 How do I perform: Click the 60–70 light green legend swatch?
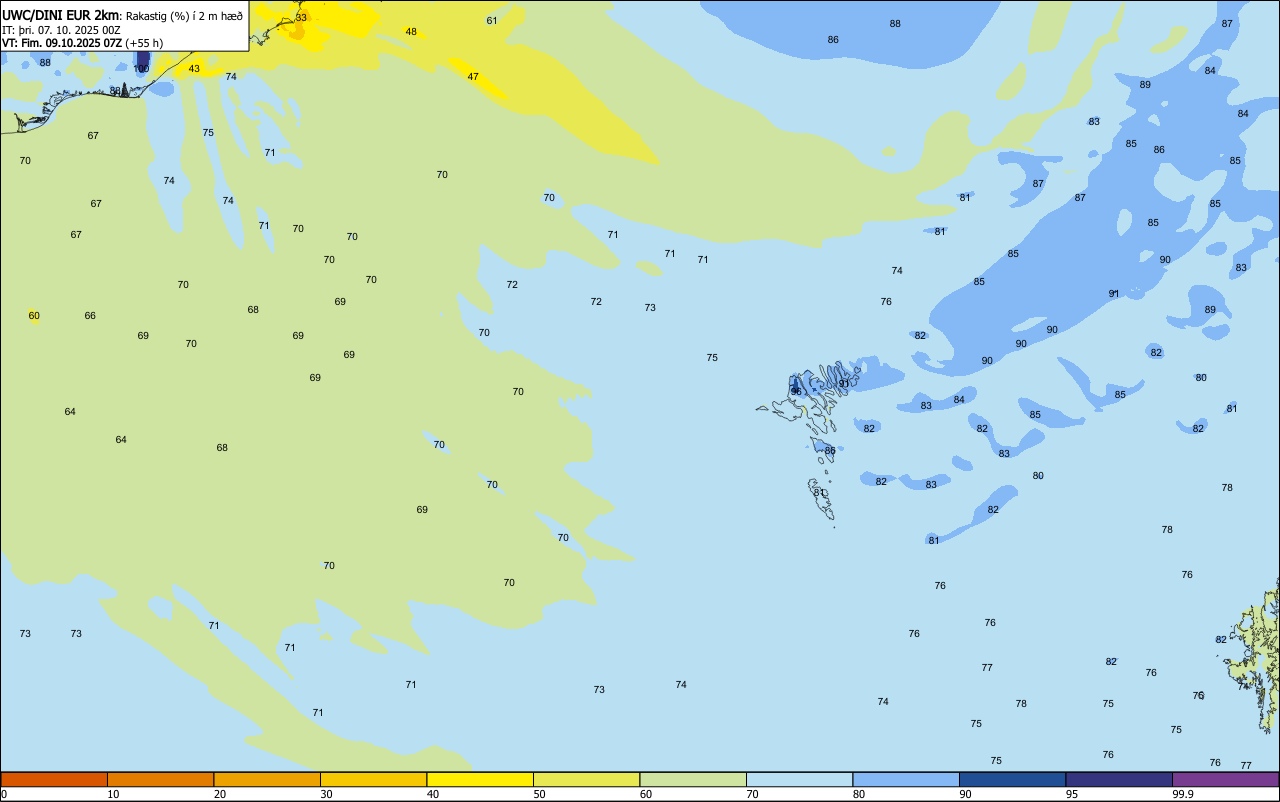click(693, 779)
